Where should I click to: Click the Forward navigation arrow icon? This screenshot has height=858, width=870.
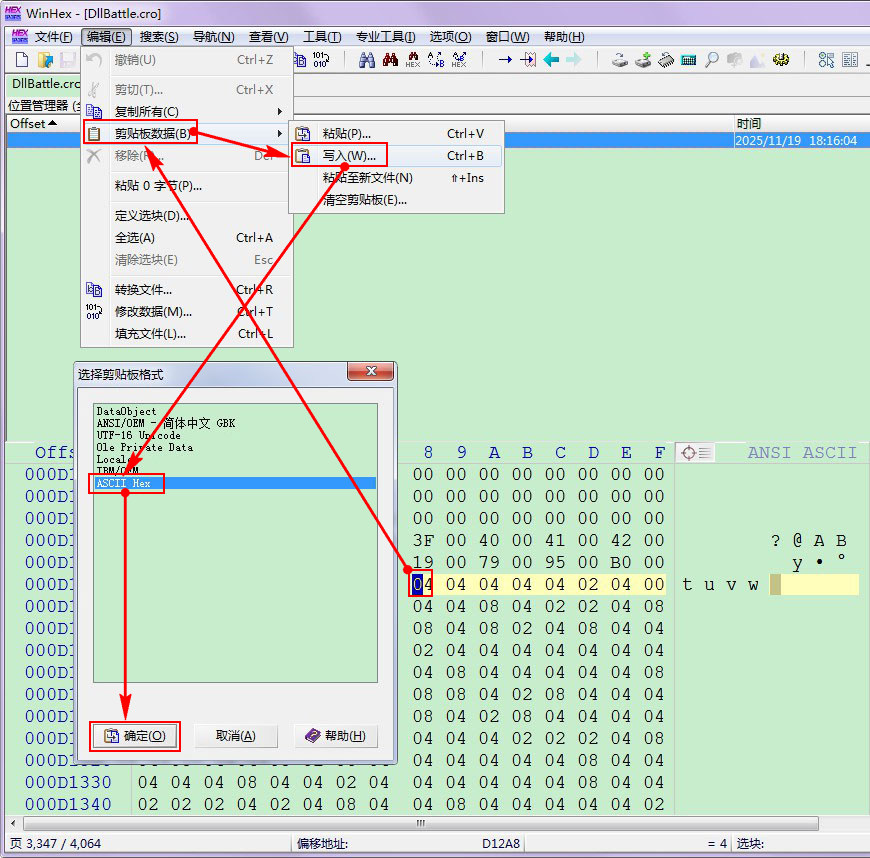tap(574, 60)
